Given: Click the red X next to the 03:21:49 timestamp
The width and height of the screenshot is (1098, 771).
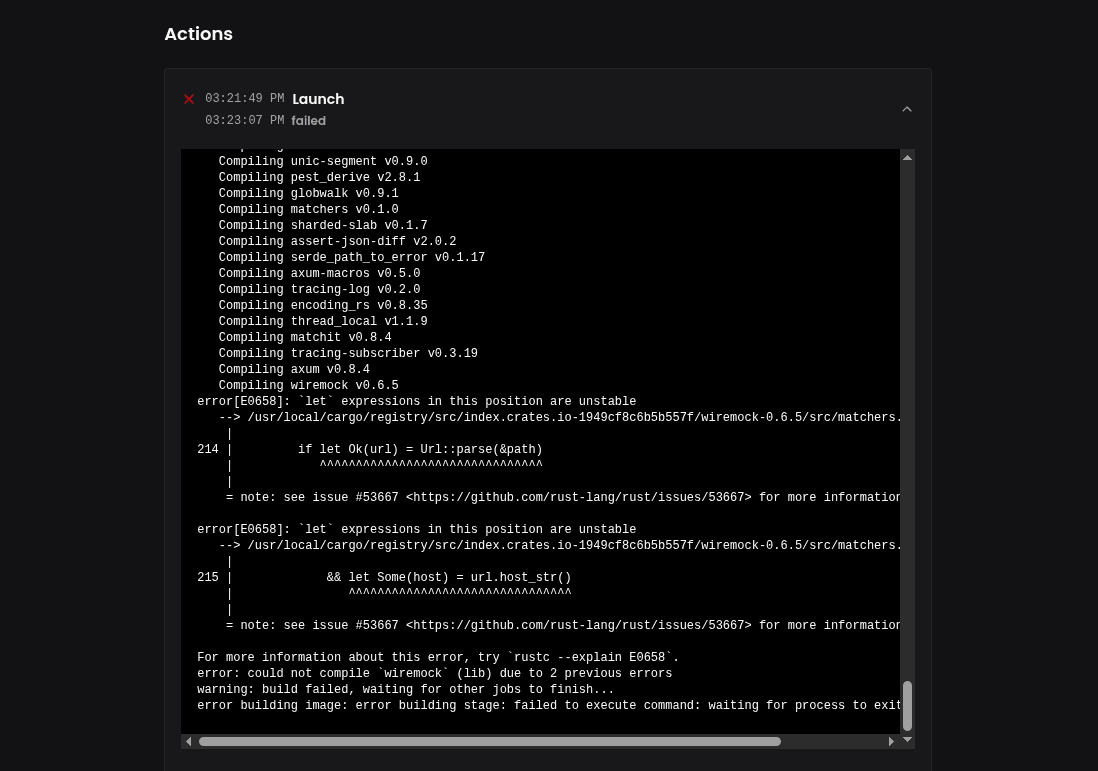Looking at the screenshot, I should pos(189,99).
